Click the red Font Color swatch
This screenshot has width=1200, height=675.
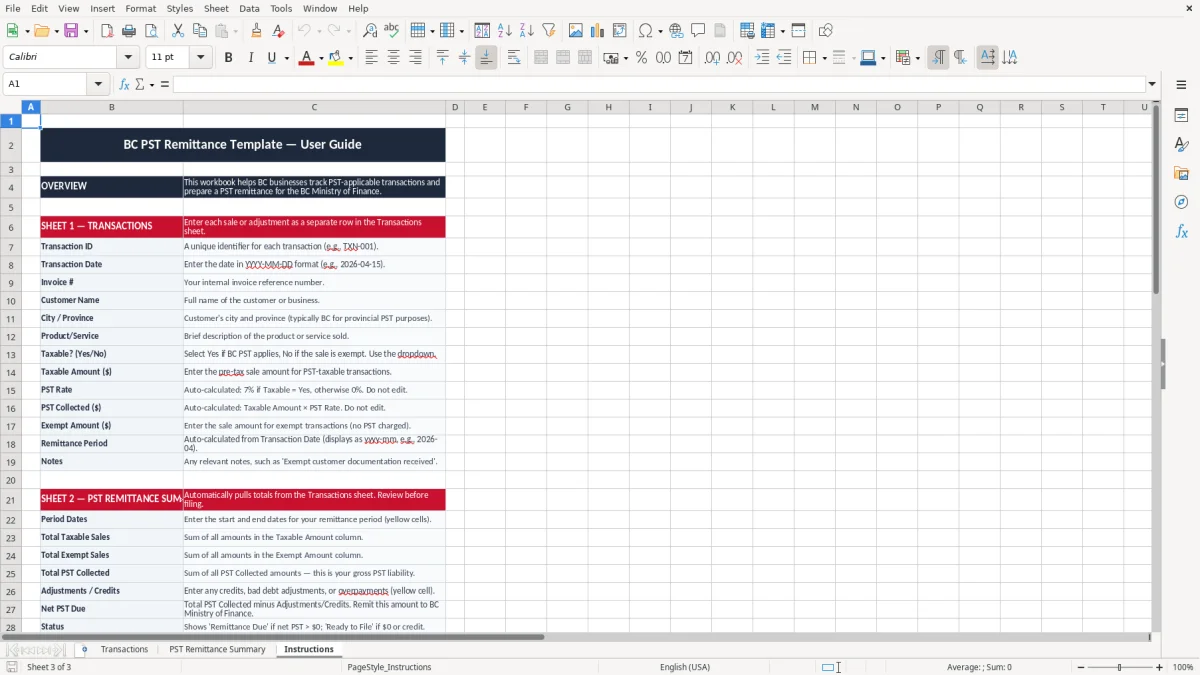tap(305, 58)
